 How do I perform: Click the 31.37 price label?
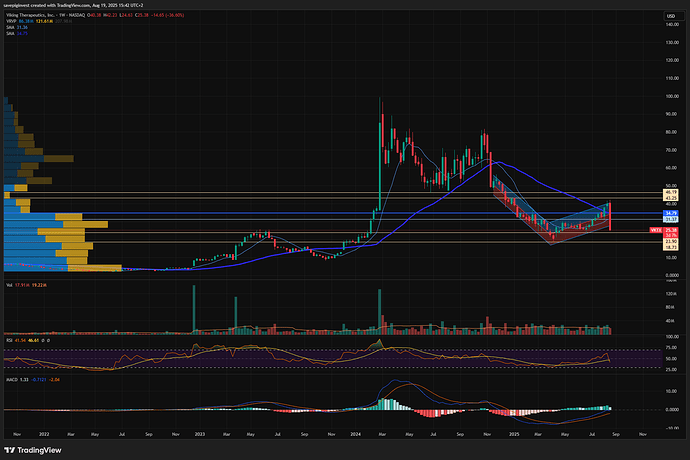click(x=671, y=219)
